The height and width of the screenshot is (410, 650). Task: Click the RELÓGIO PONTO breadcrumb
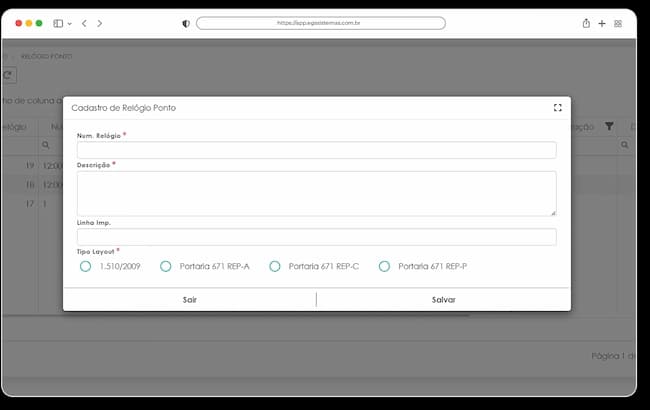tap(47, 56)
